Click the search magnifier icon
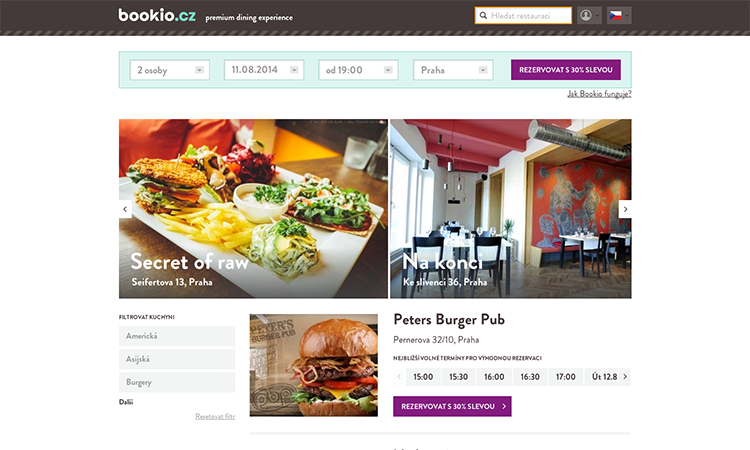Screen dimensions: 750x450 click(x=483, y=15)
